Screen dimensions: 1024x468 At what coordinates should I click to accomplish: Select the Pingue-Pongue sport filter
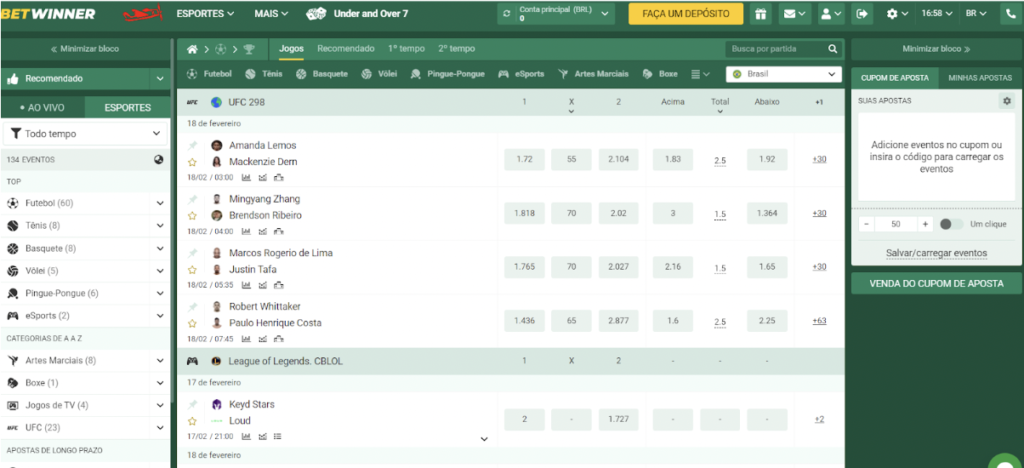click(448, 74)
